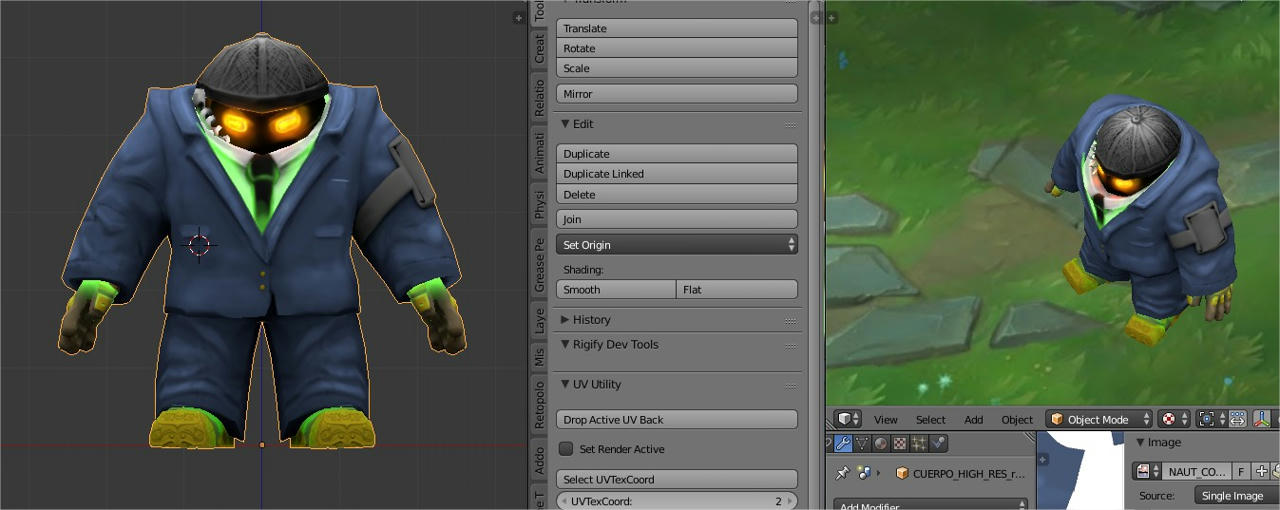This screenshot has width=1280, height=510.
Task: Open the Add menu in 3D header
Action: click(x=973, y=420)
